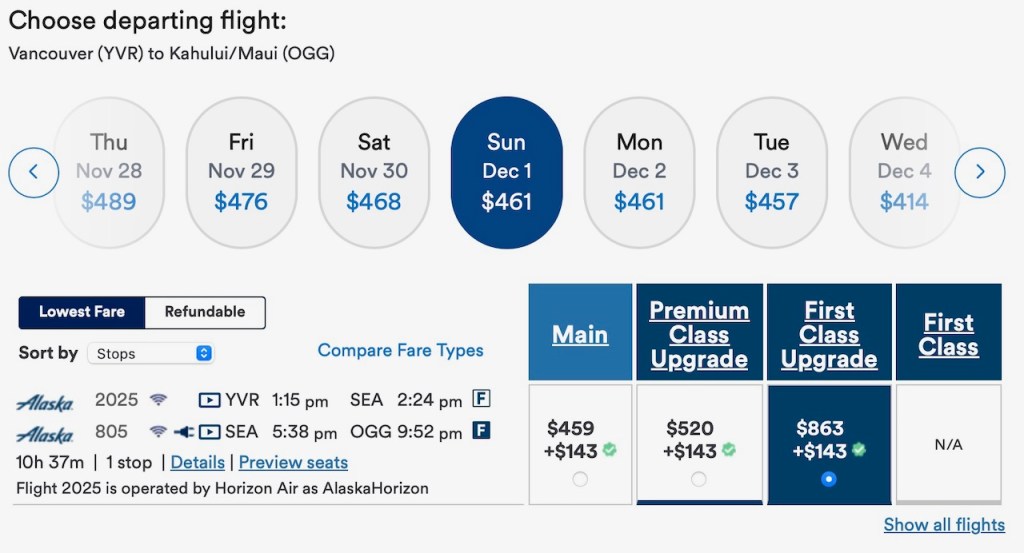Click Show all flights link

click(x=944, y=525)
